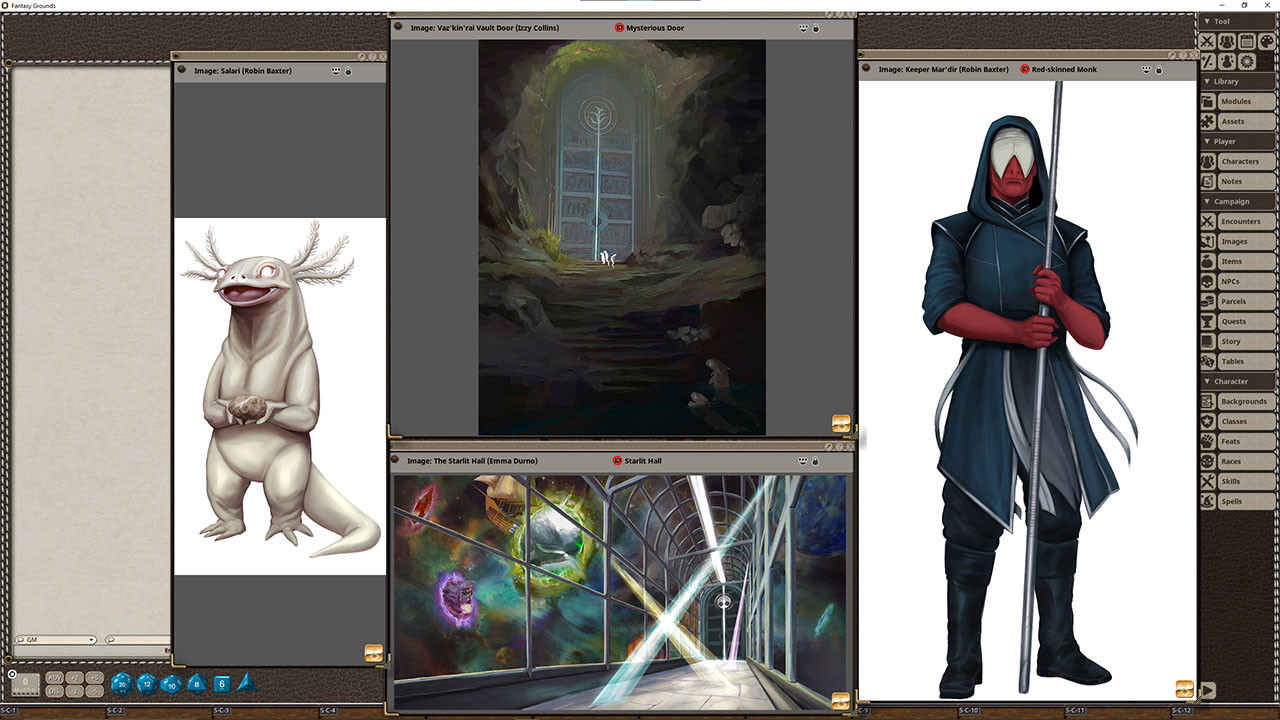Image resolution: width=1280 pixels, height=720 pixels.
Task: Select hotkey slot S-C-2
Action: point(115,710)
